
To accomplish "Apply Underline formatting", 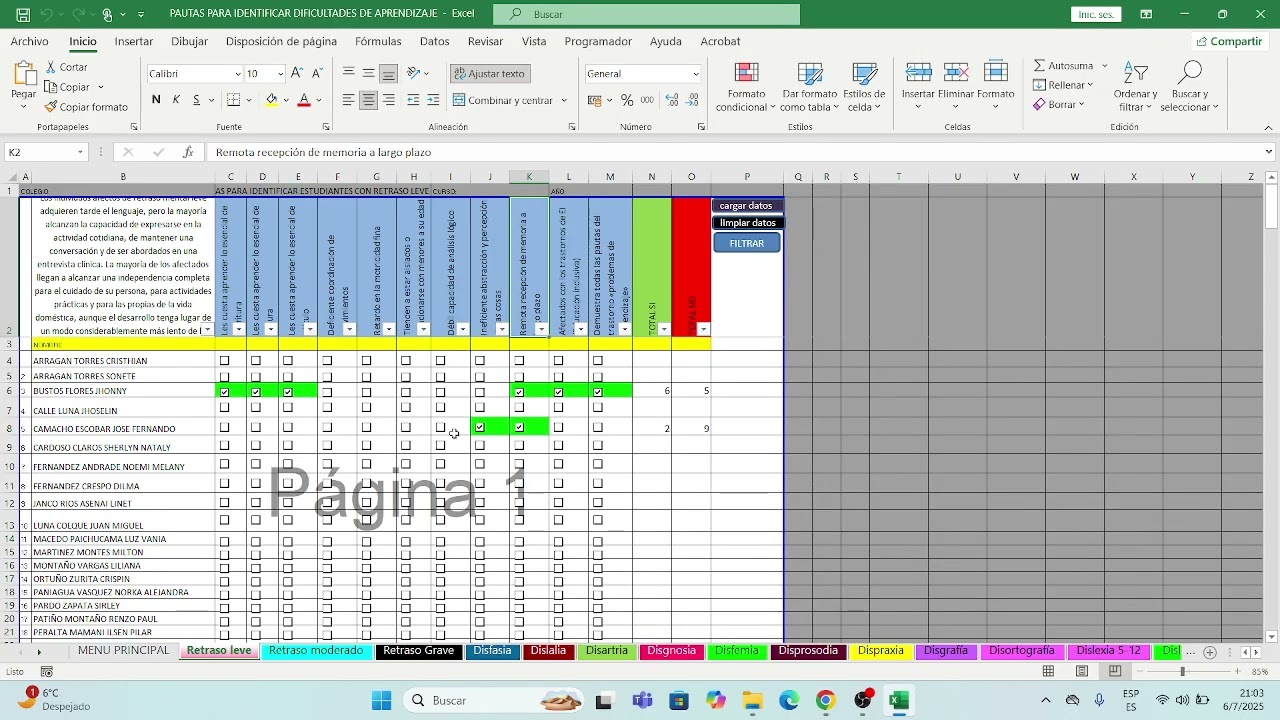I will [197, 100].
